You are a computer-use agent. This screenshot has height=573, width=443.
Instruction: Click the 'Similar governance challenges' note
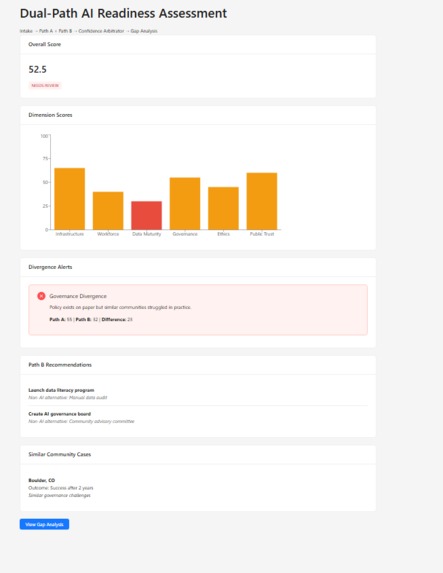(60, 495)
